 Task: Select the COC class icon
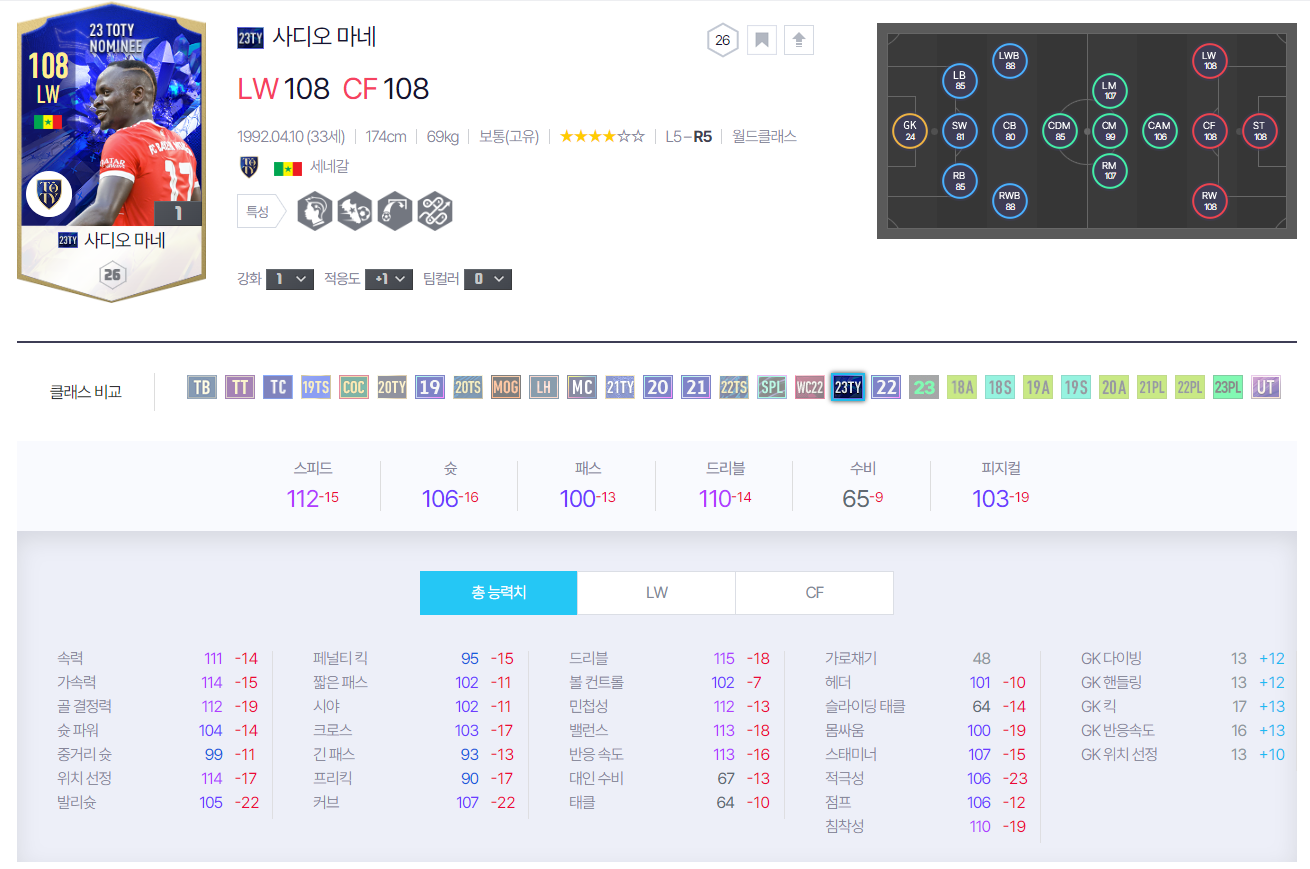point(354,387)
